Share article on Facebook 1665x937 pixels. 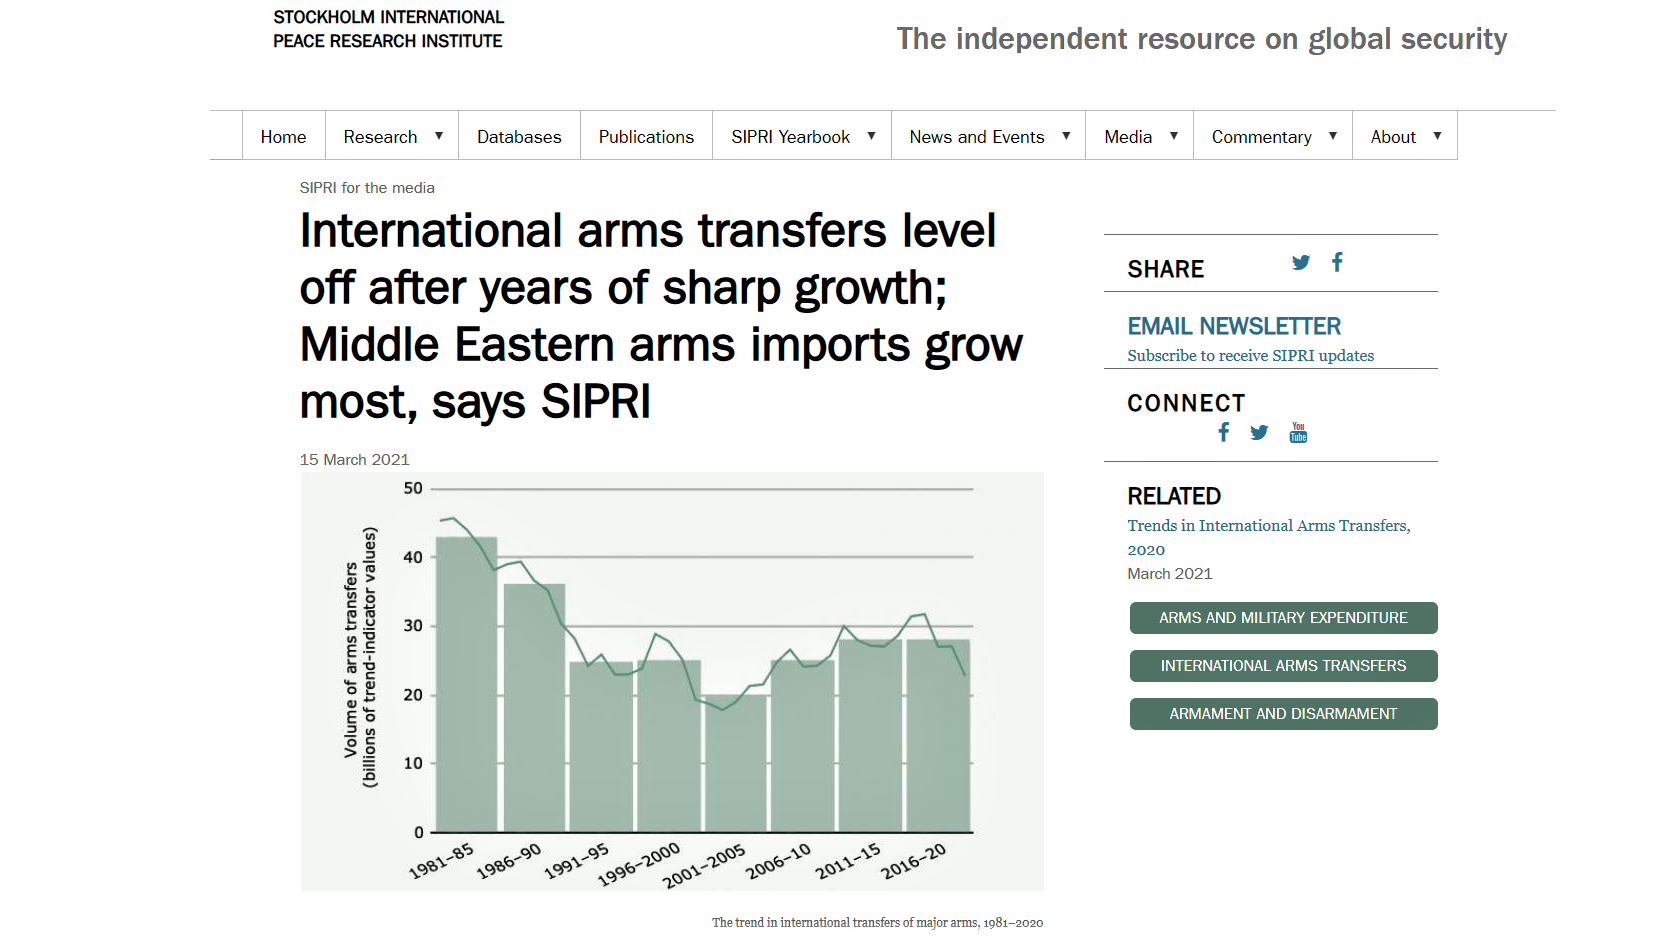1337,262
